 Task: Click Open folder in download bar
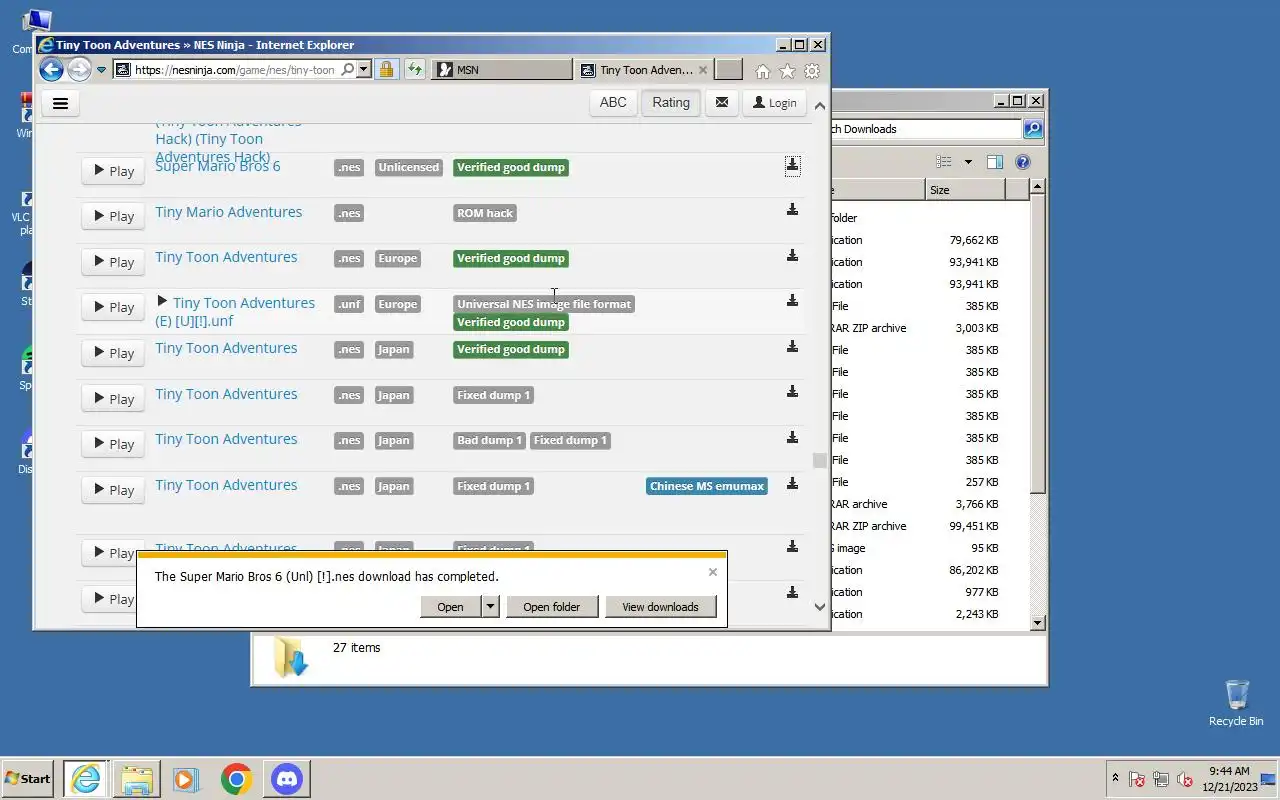(551, 606)
